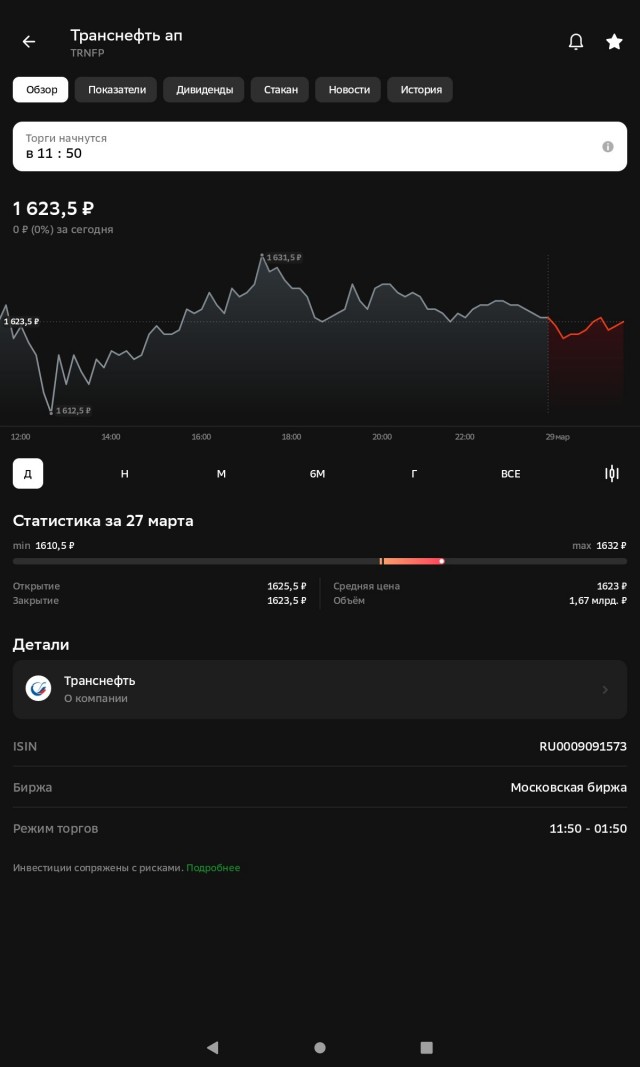
Task: Tap the Объём 1,67 млрд. ₽ value
Action: tap(598, 601)
